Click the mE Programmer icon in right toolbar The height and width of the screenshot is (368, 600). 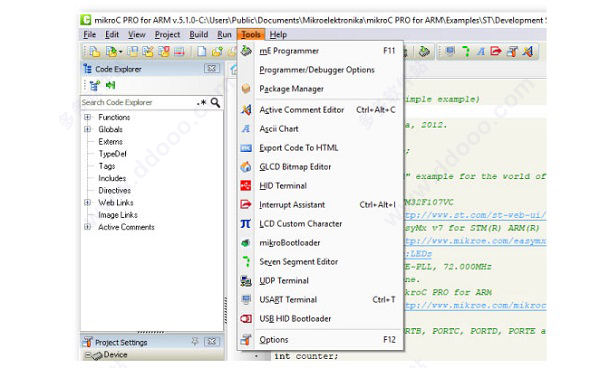click(424, 51)
